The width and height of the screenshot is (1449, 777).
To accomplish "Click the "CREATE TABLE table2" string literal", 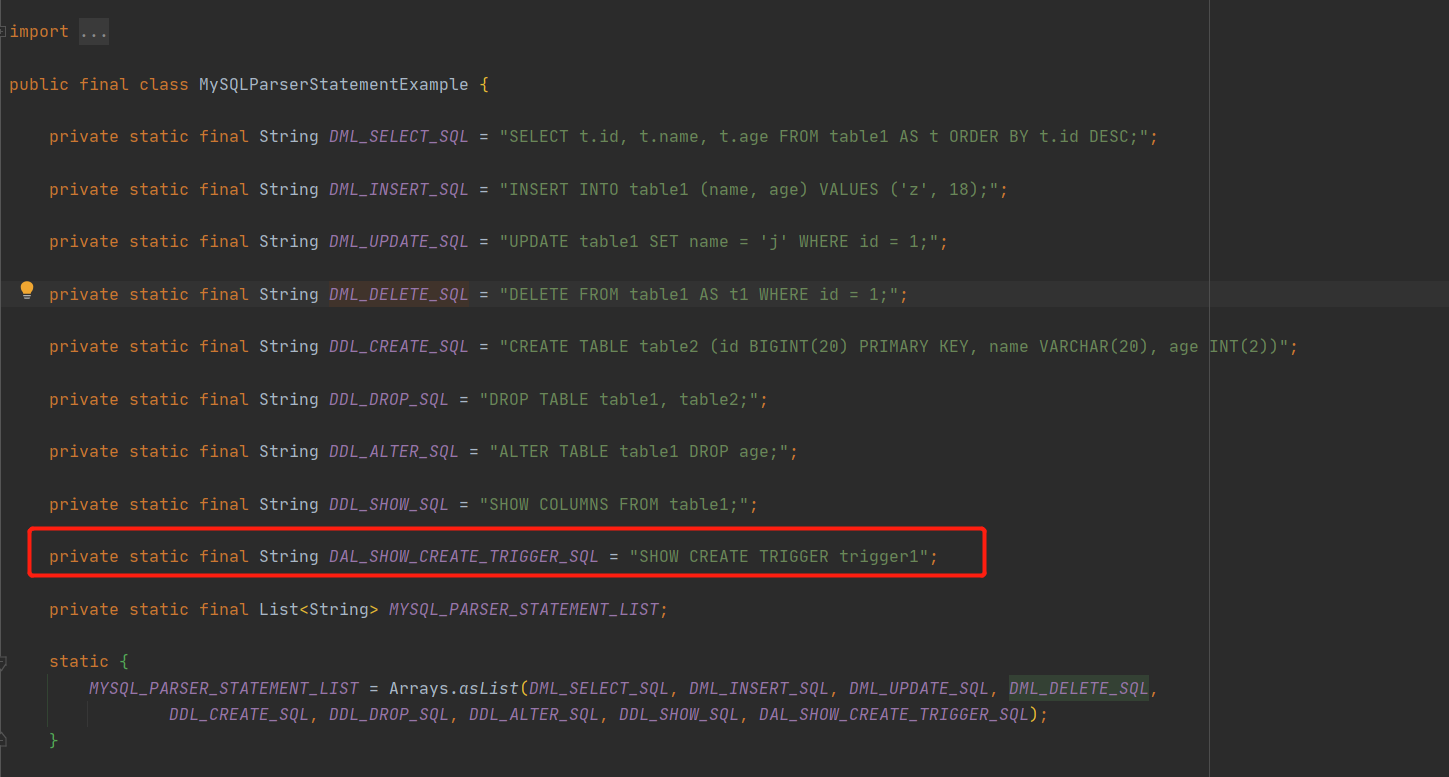I will click(x=893, y=347).
